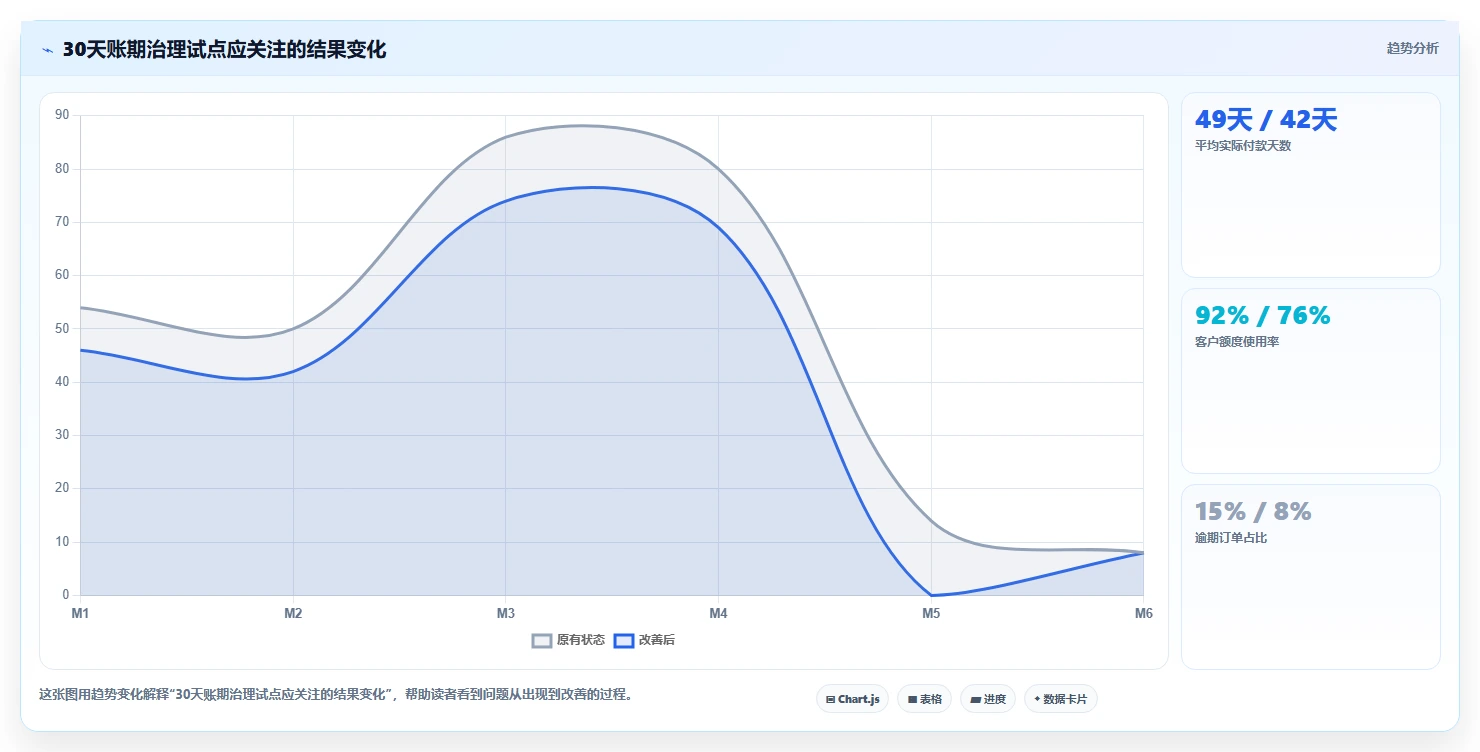Click the M4 axis label
Image resolution: width=1480 pixels, height=752 pixels.
click(718, 614)
